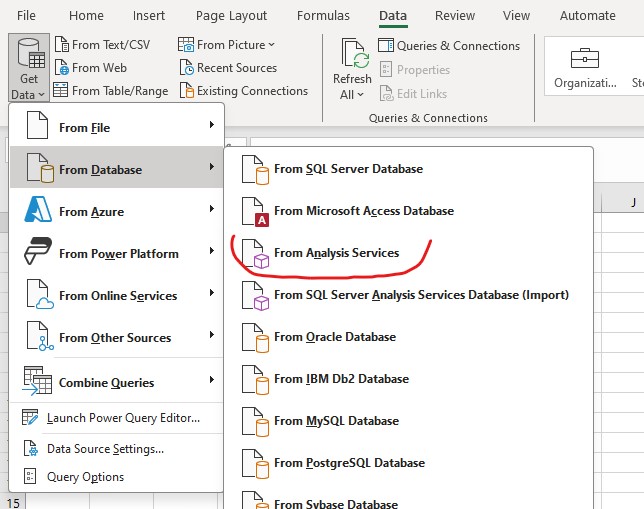Click Query Options text
This screenshot has width=644, height=509.
pos(85,477)
